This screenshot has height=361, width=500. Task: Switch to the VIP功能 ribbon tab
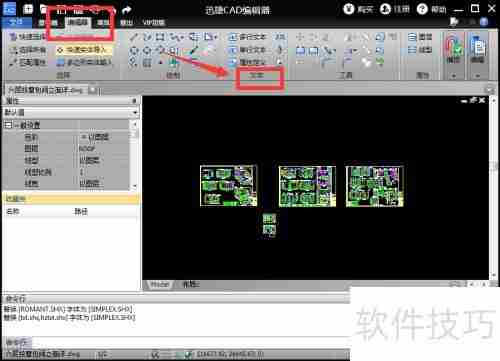(154, 23)
